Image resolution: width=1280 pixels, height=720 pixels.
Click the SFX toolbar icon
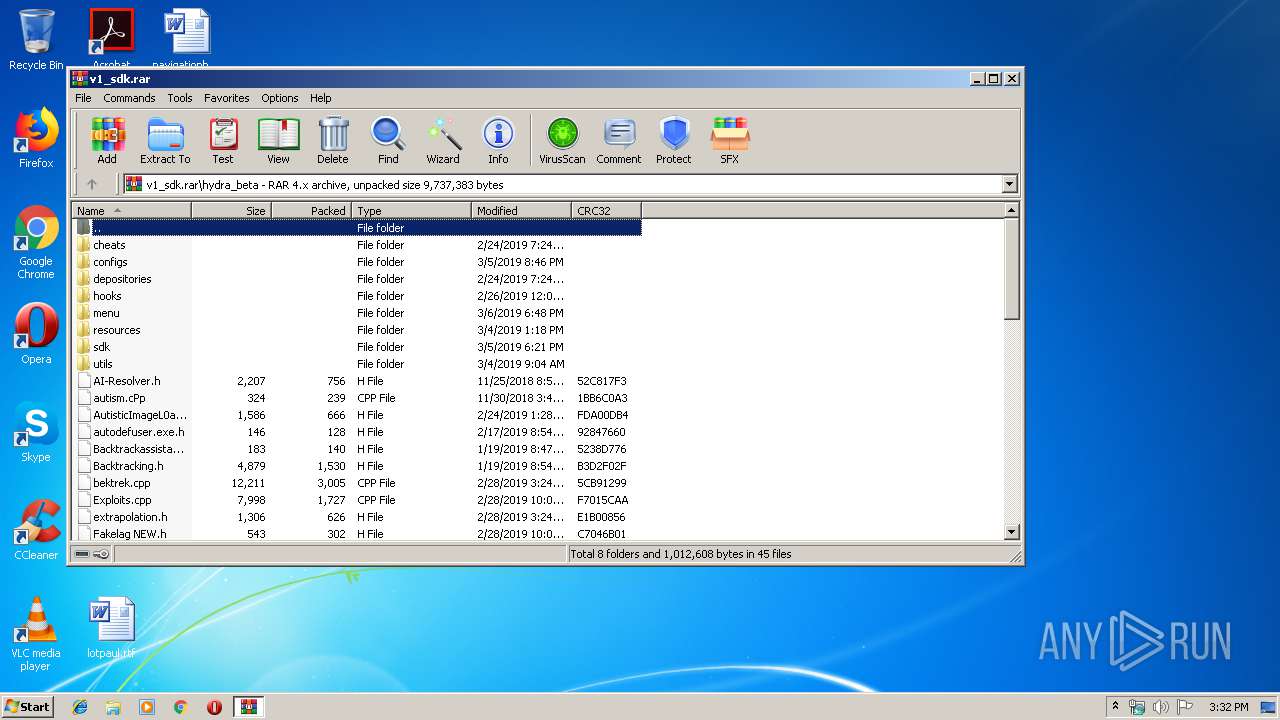point(730,141)
